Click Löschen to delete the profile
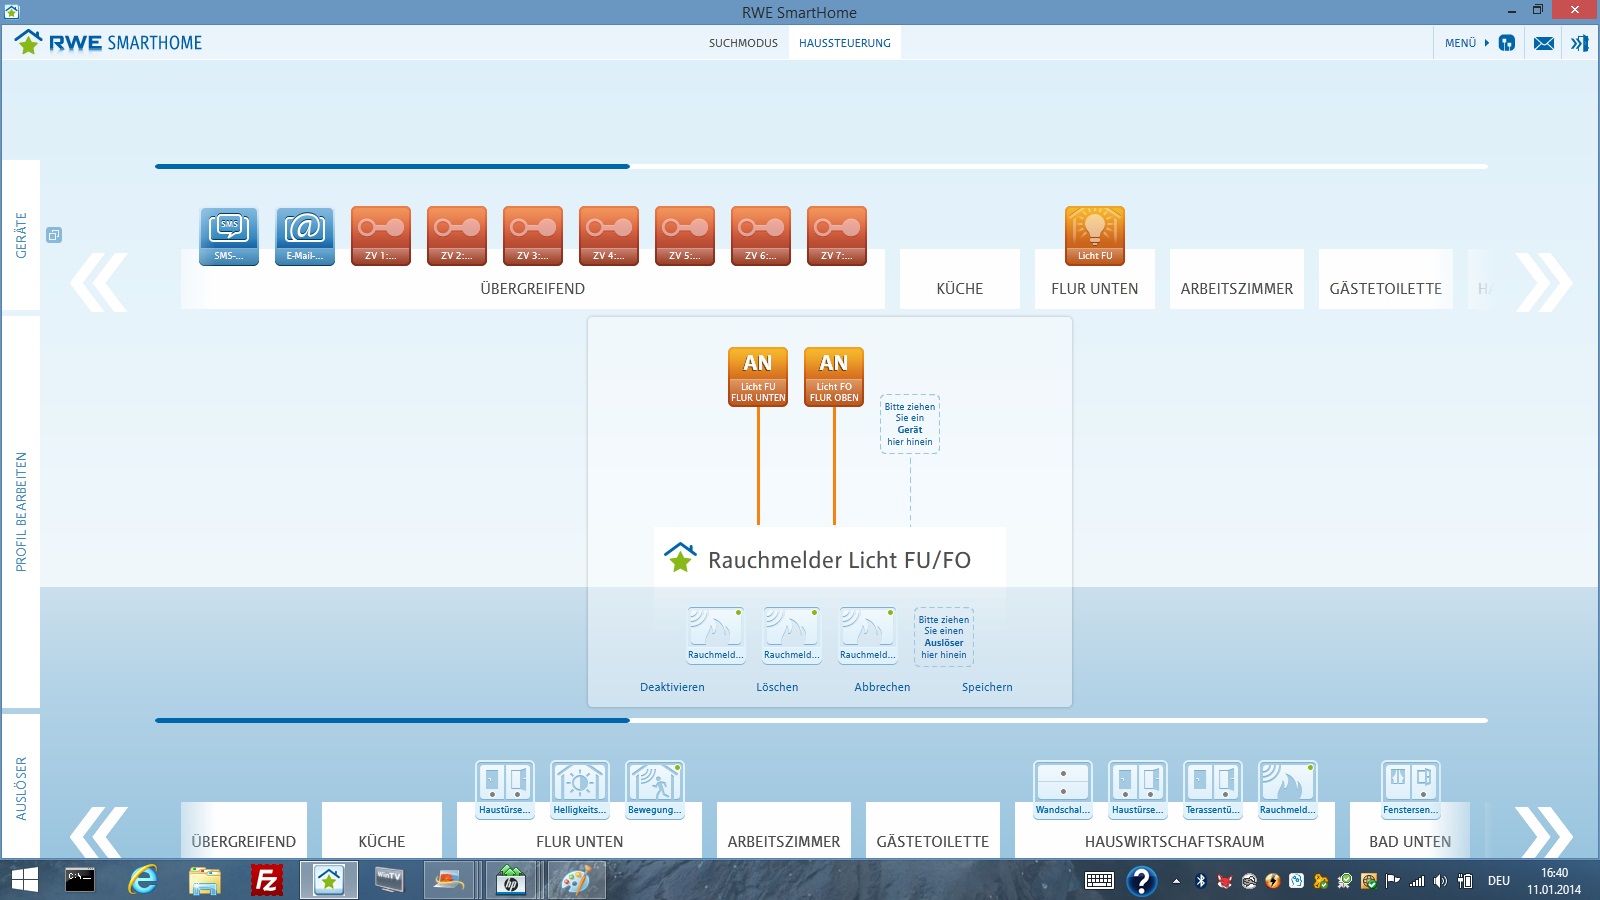1600x900 pixels. 777,687
